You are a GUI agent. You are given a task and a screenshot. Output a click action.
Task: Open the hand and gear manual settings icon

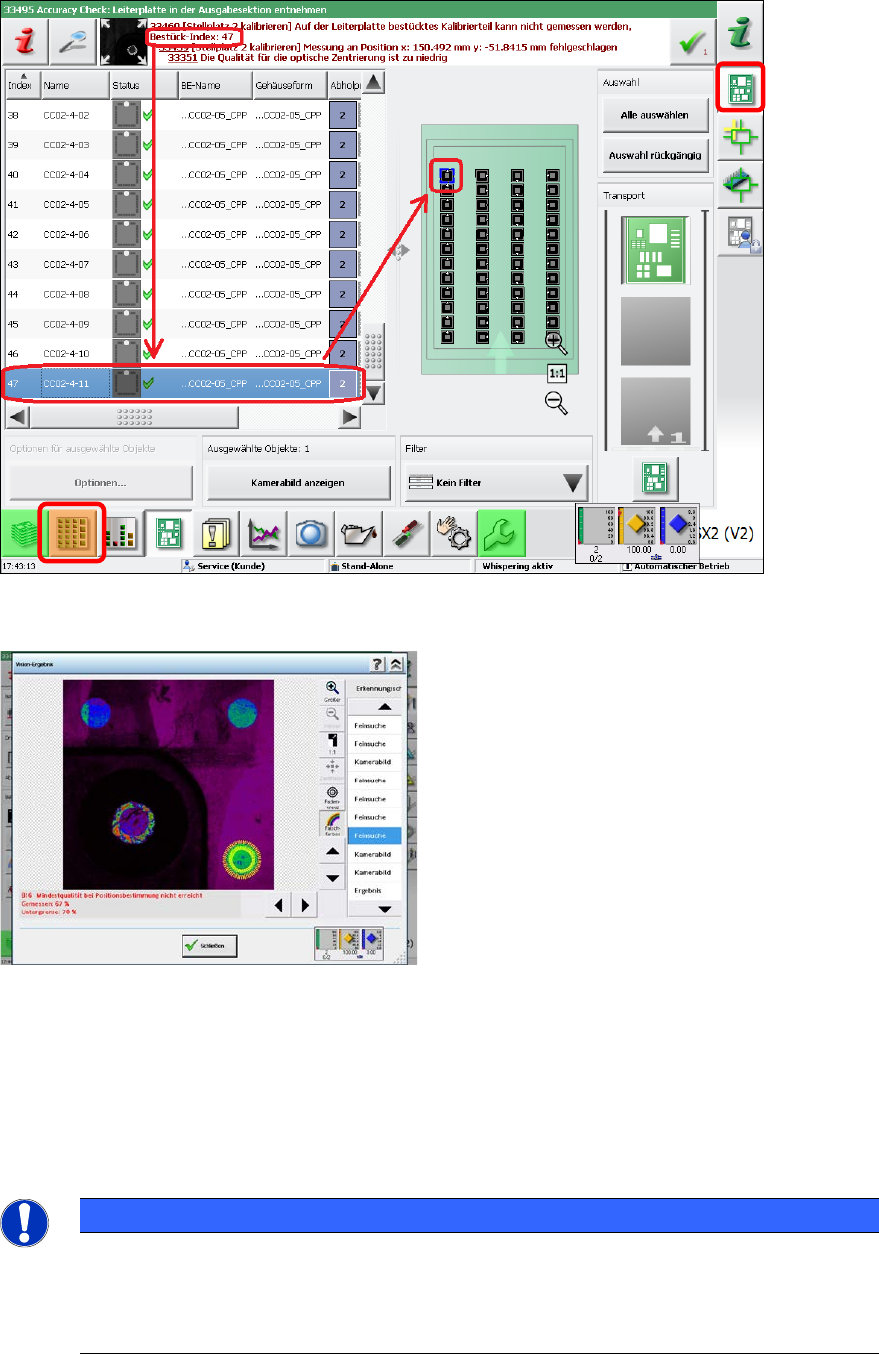tap(451, 532)
